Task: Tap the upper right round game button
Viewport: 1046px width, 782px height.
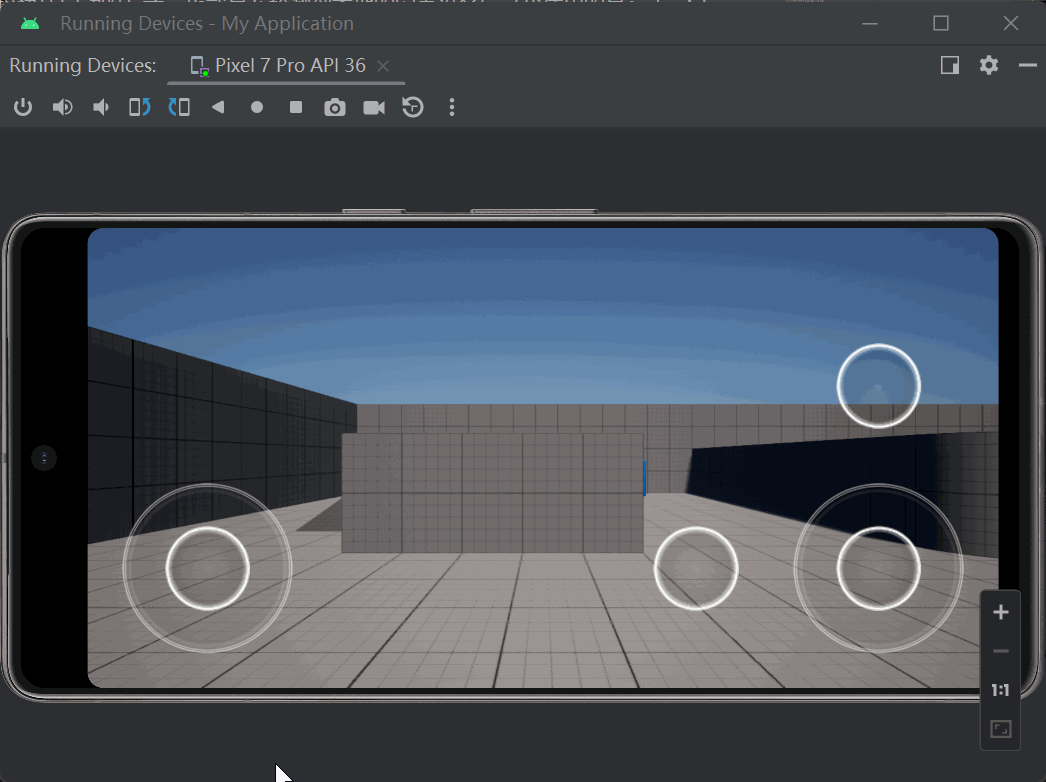Action: 879,386
